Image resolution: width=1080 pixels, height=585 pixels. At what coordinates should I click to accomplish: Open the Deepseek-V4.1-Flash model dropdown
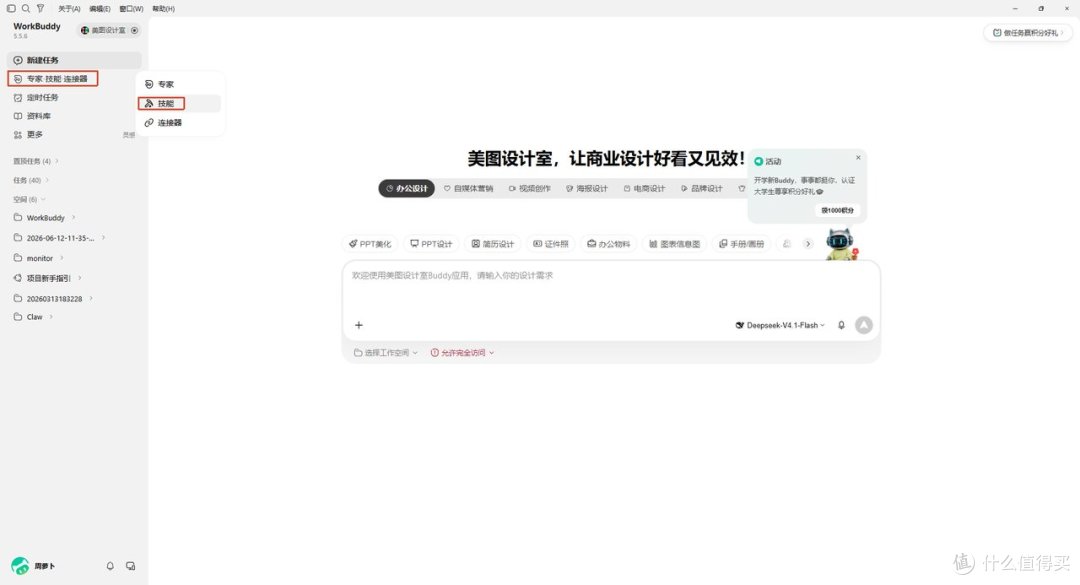coord(780,325)
